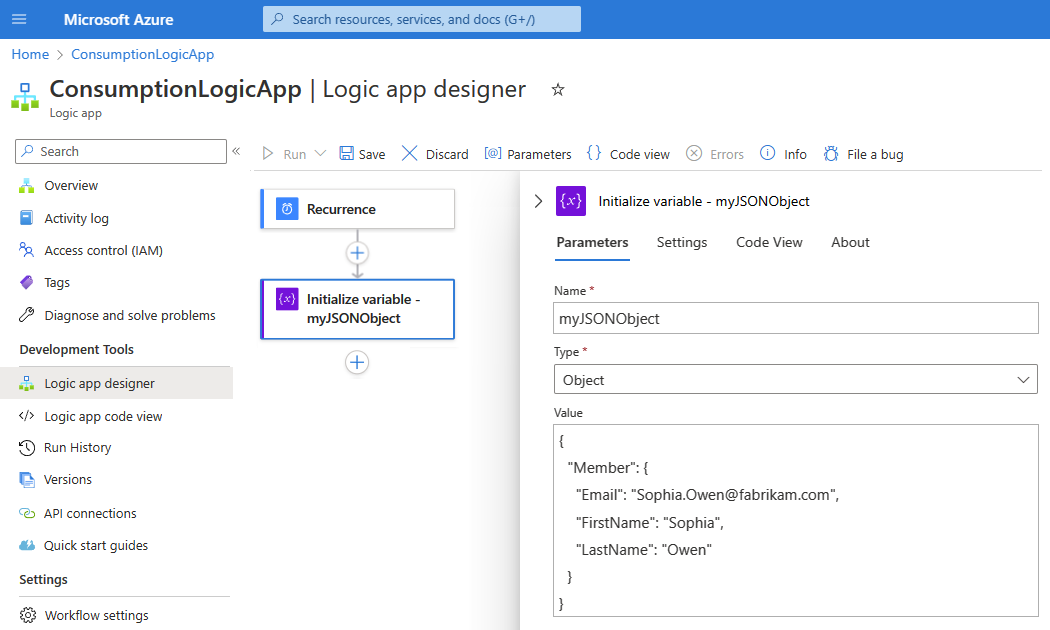Open the Azure portal hamburger menu
Viewport: 1050px width, 630px height.
pyautogui.click(x=20, y=20)
